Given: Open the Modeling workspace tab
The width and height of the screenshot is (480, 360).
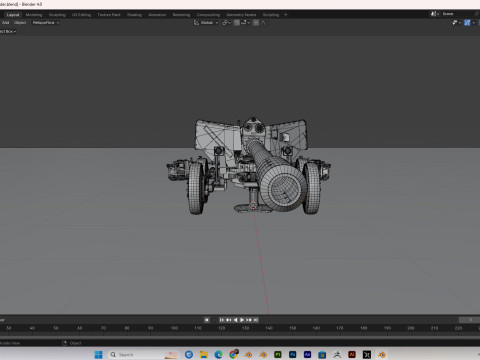Looking at the screenshot, I should (x=34, y=15).
